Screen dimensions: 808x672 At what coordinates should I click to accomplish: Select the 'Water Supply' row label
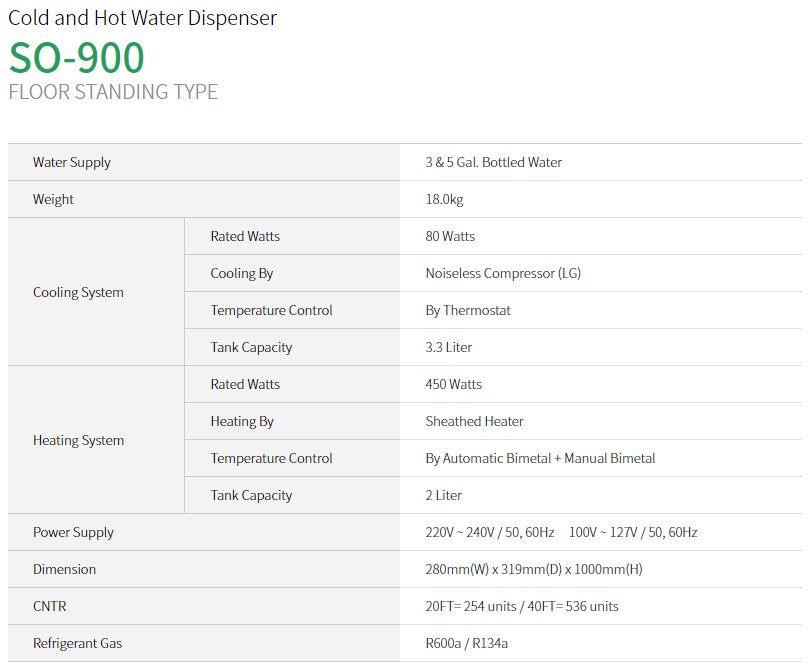72,162
